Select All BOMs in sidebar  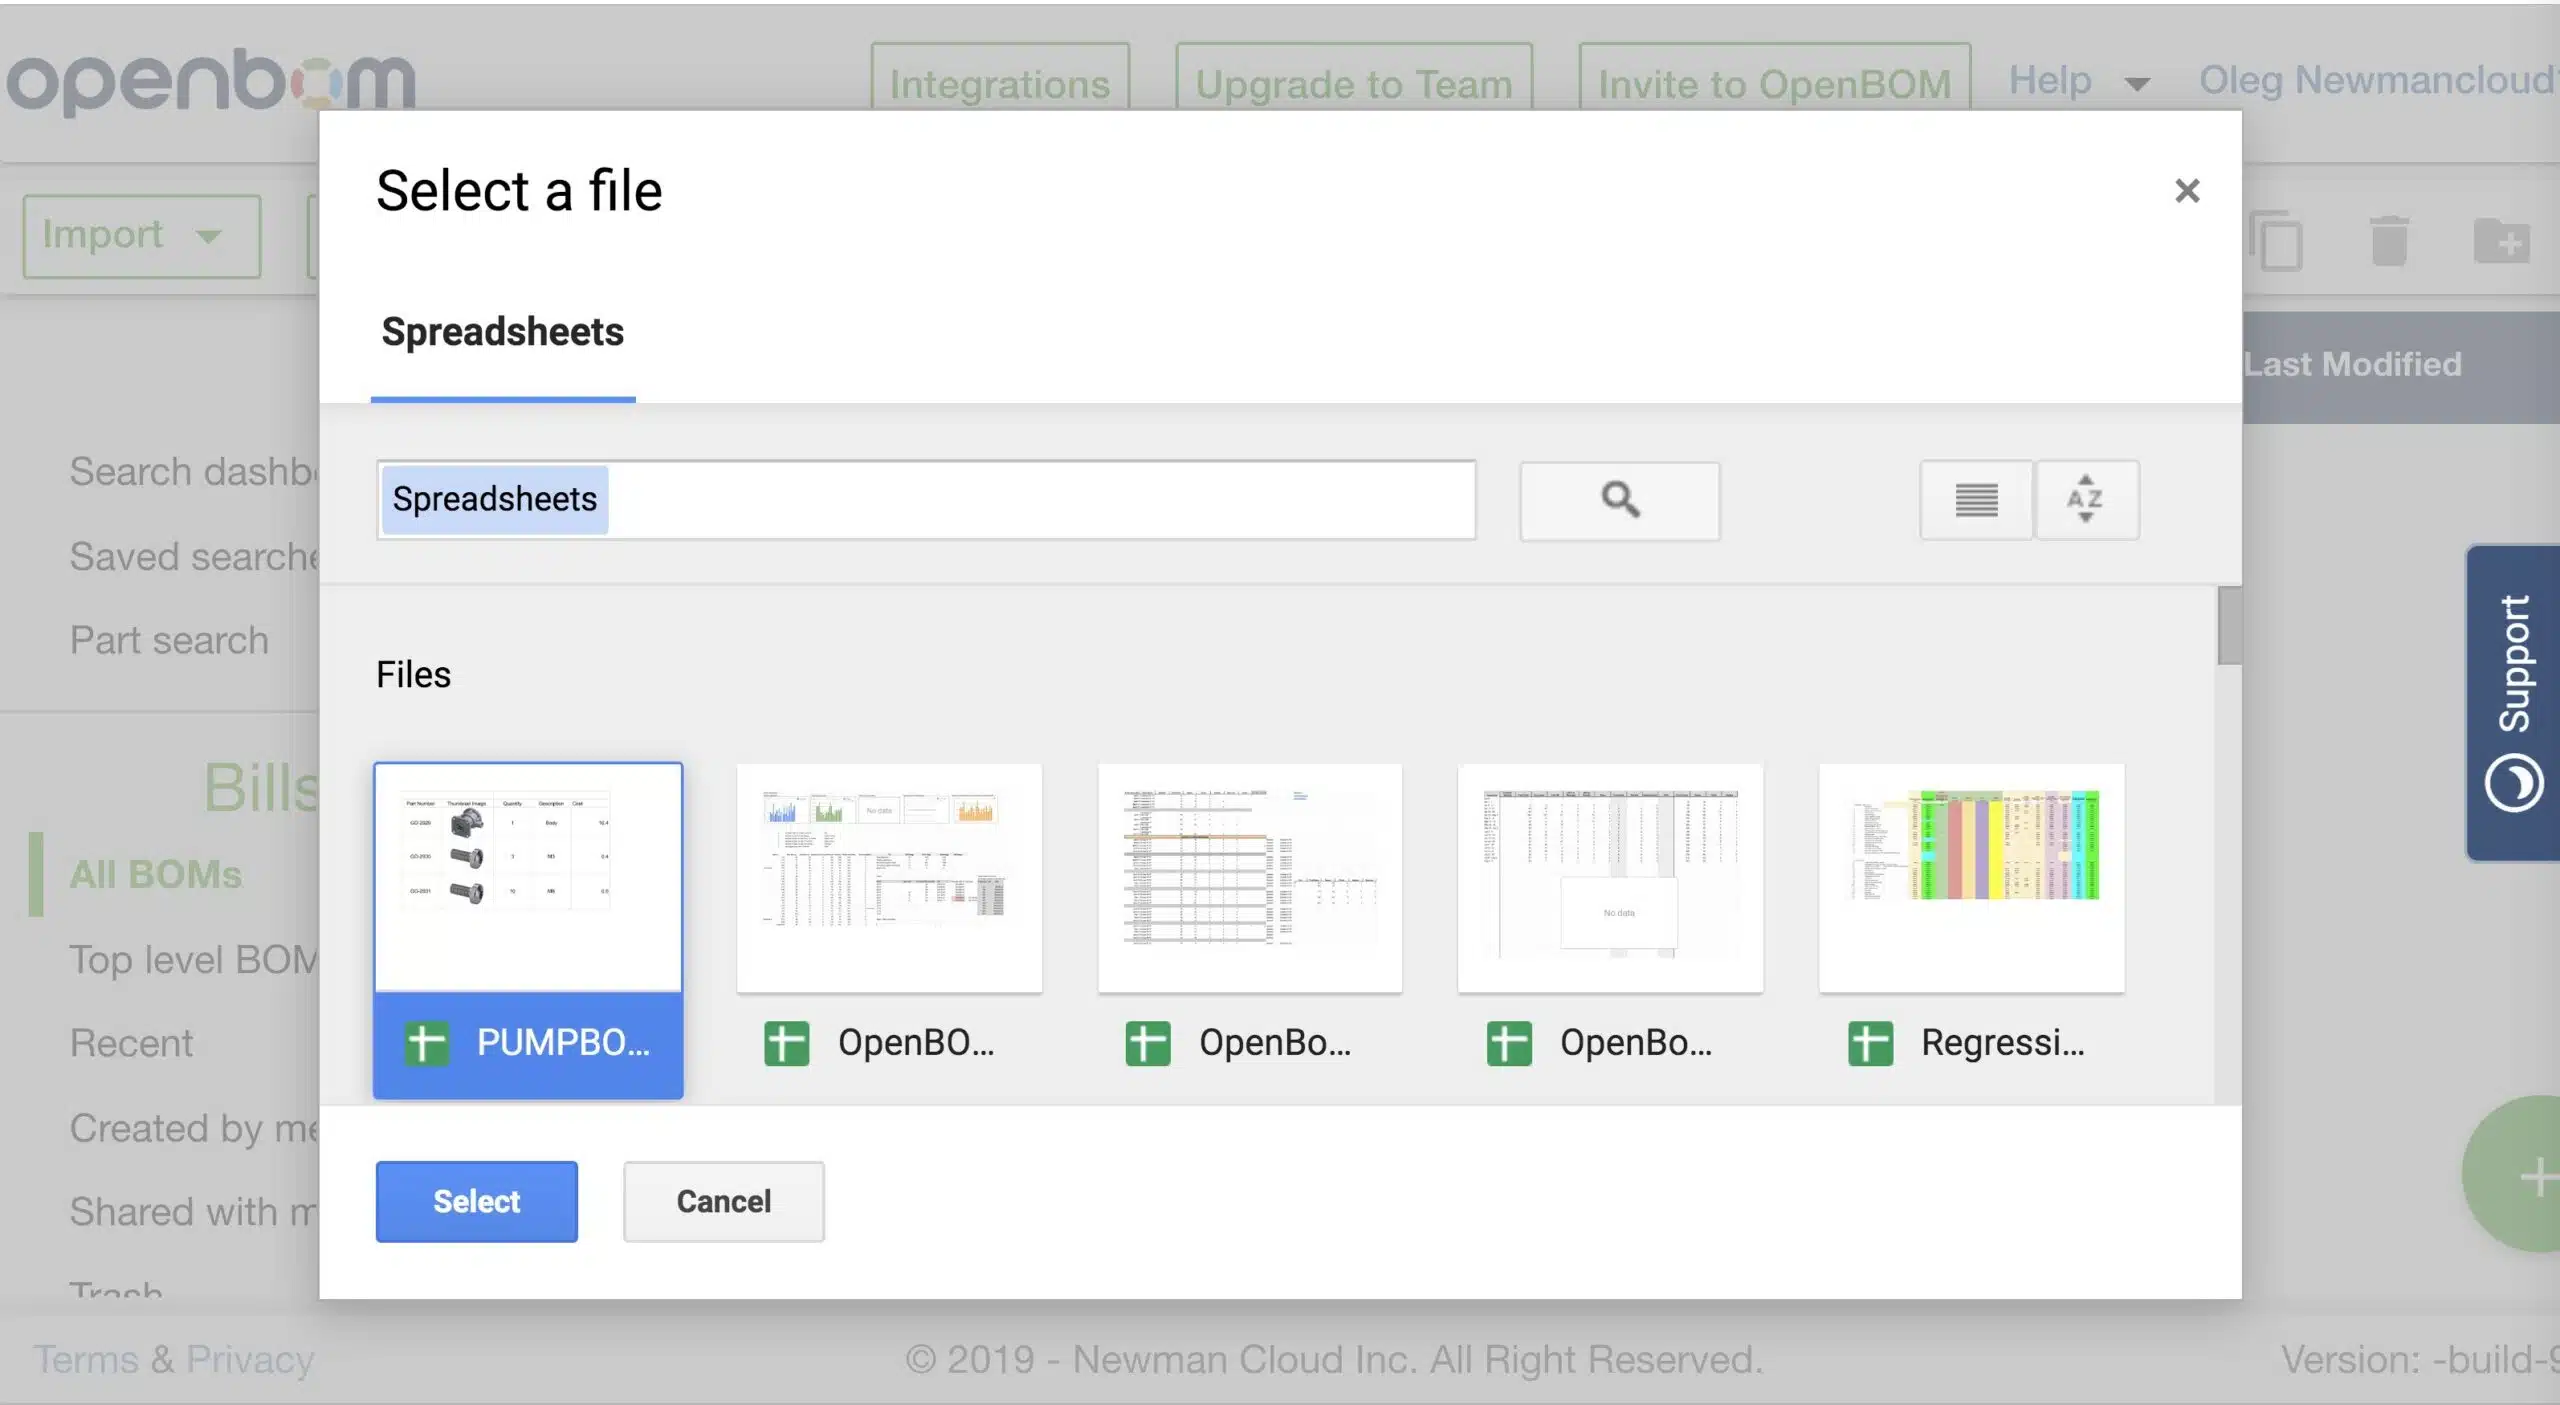click(156, 875)
